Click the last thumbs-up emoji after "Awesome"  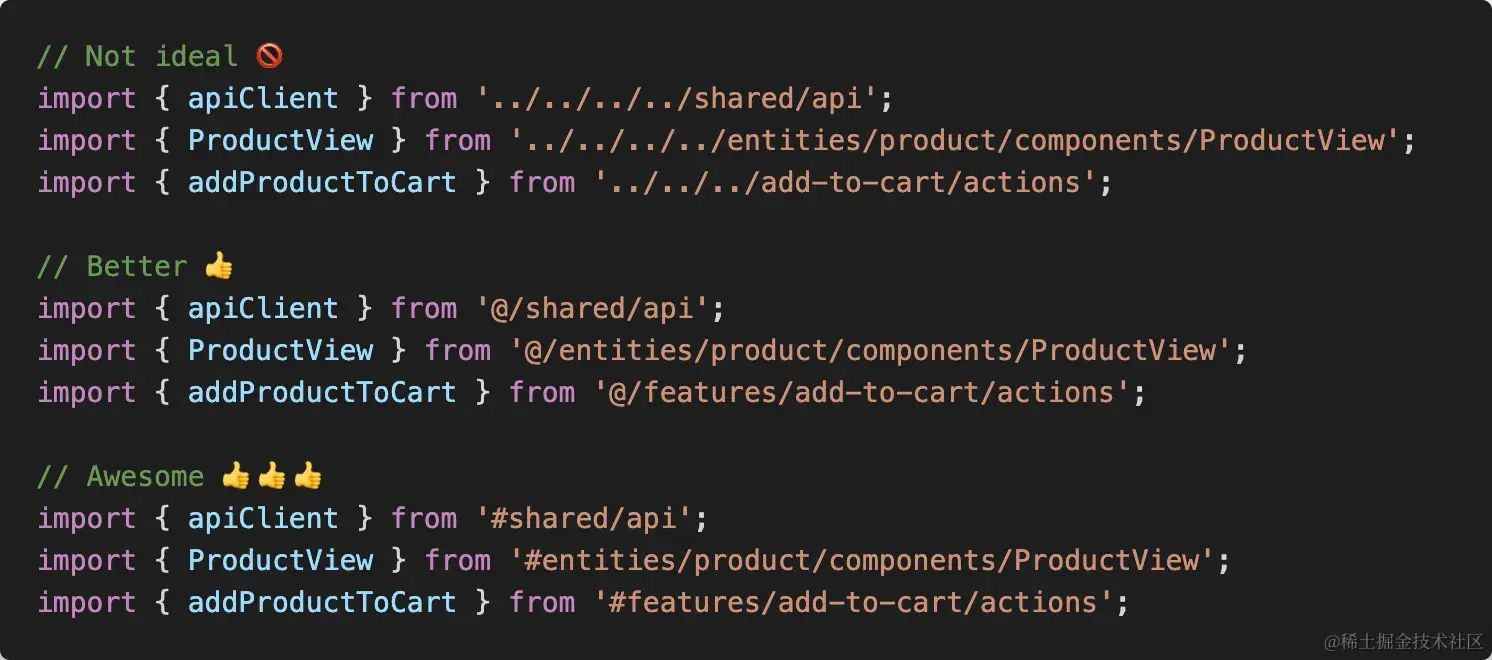[x=307, y=476]
